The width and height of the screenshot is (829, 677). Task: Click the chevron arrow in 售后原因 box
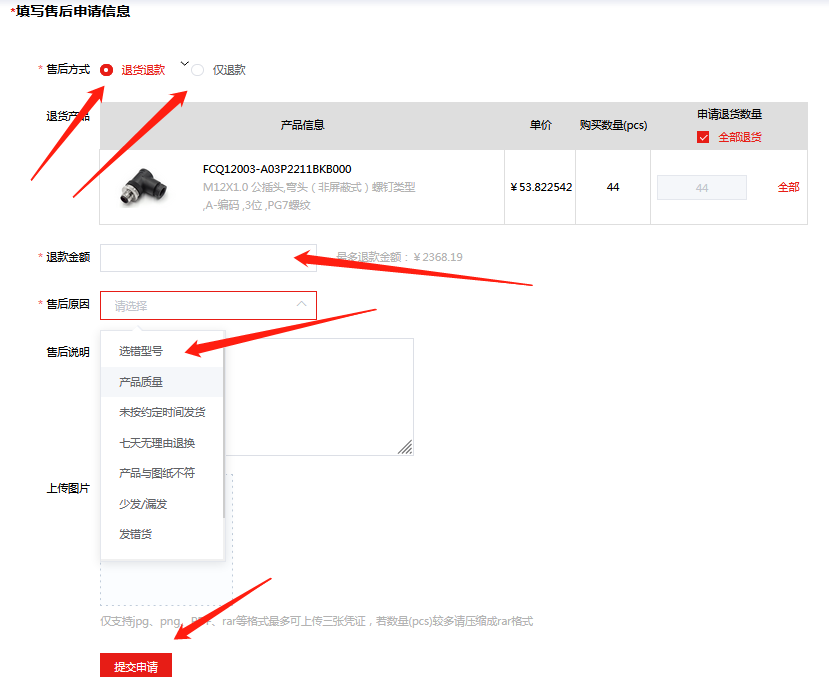coord(301,305)
